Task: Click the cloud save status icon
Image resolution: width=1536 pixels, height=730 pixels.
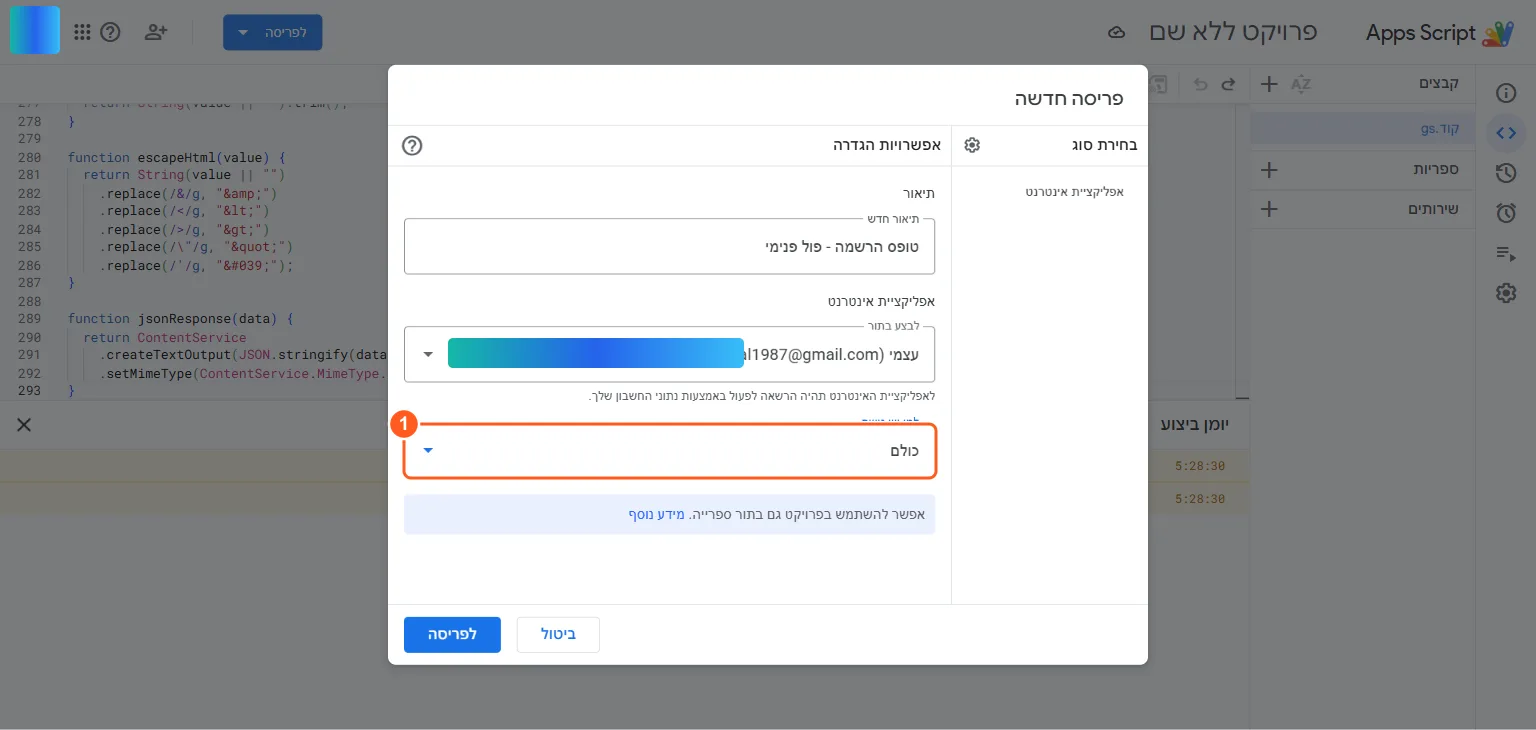Action: (1117, 33)
